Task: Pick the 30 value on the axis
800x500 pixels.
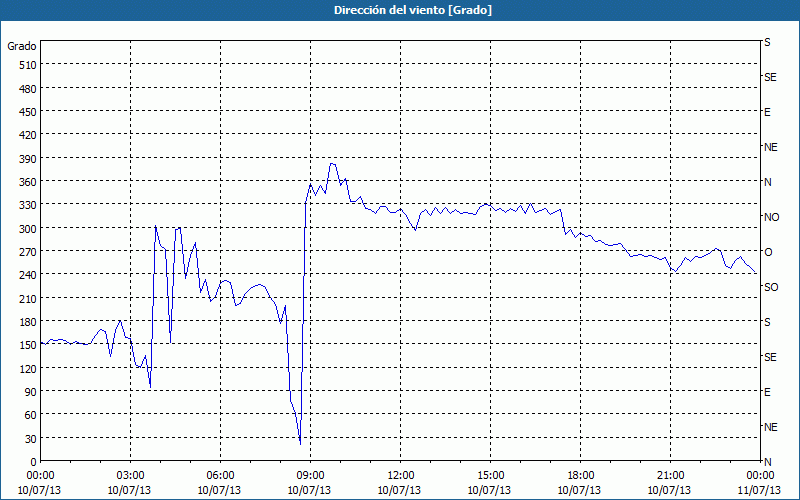Action: 31,438
